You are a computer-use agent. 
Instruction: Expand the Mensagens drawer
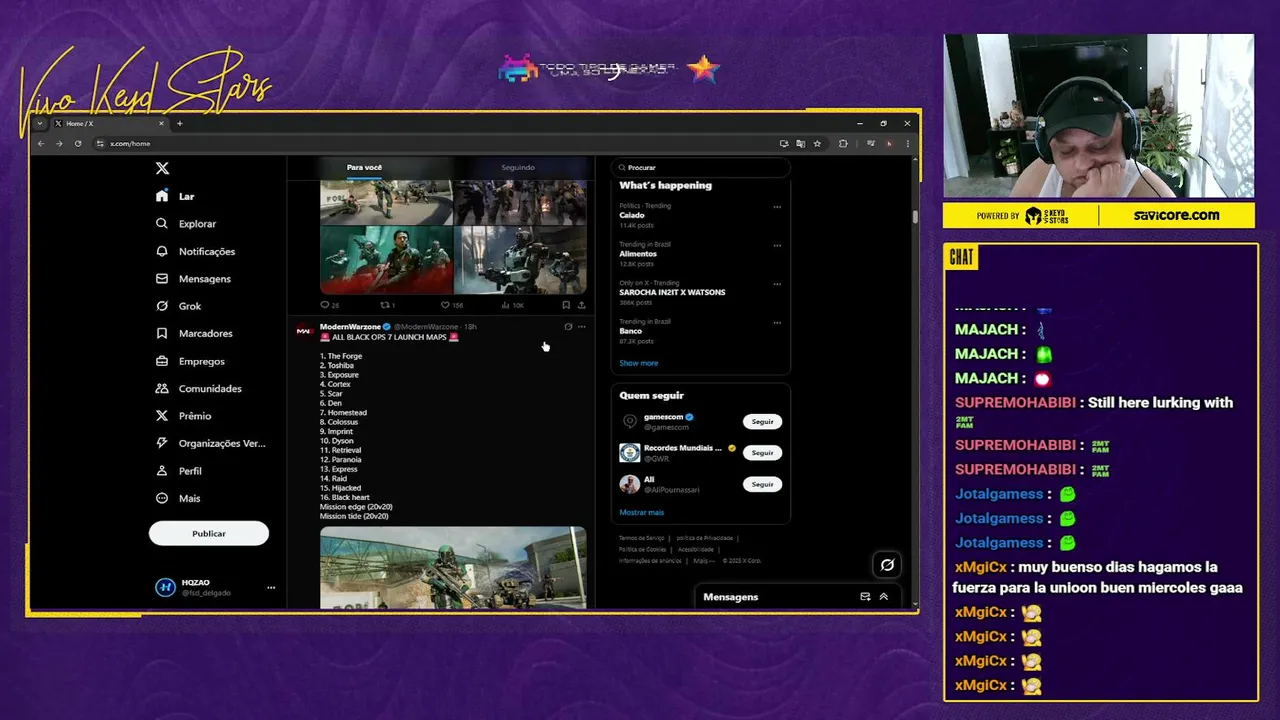883,597
